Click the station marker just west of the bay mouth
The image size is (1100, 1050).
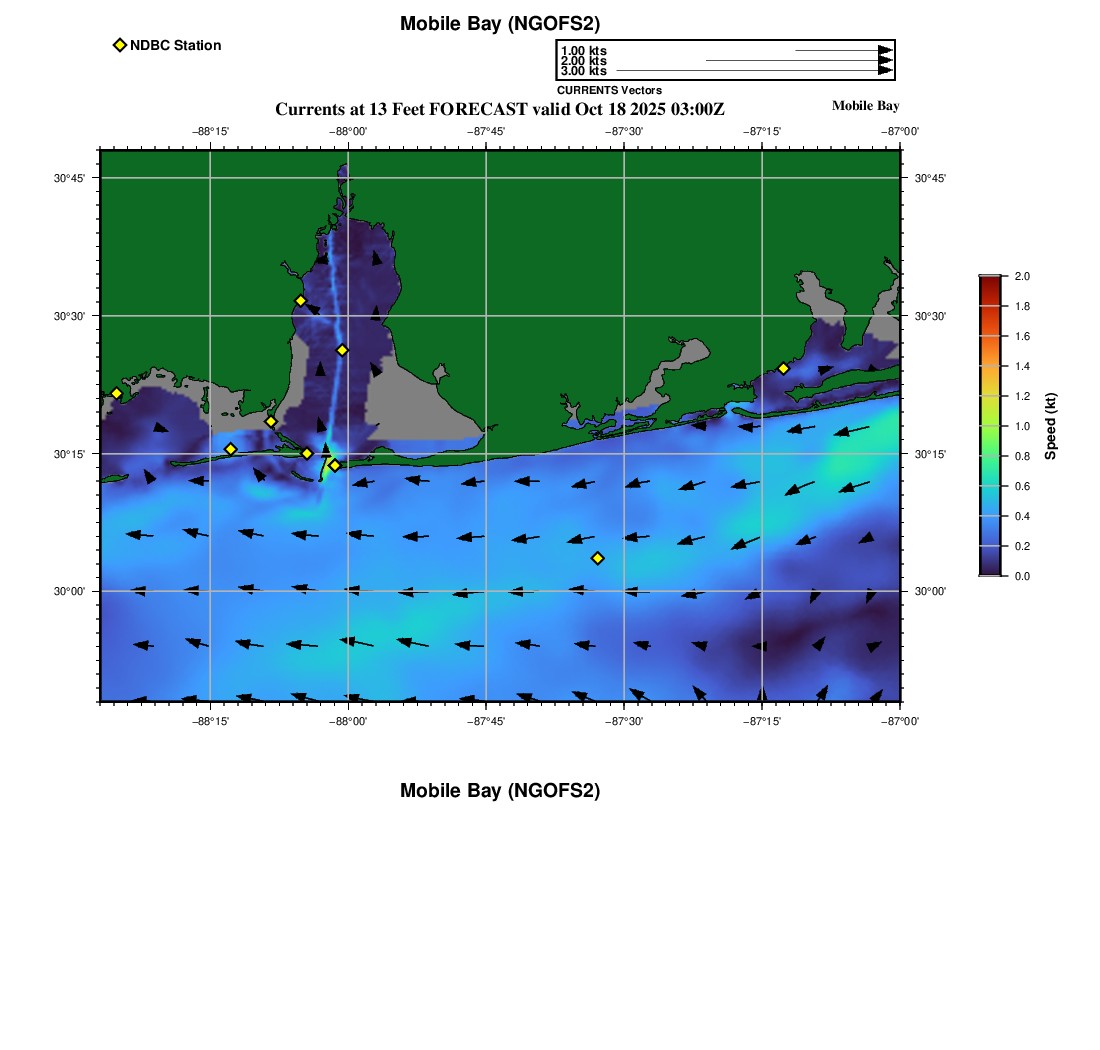307,453
